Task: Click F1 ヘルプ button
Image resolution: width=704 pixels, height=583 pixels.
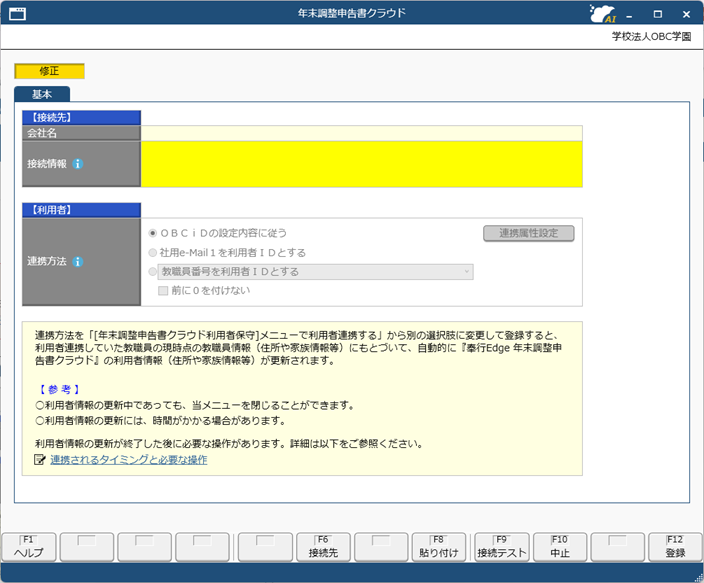Action: coord(29,547)
